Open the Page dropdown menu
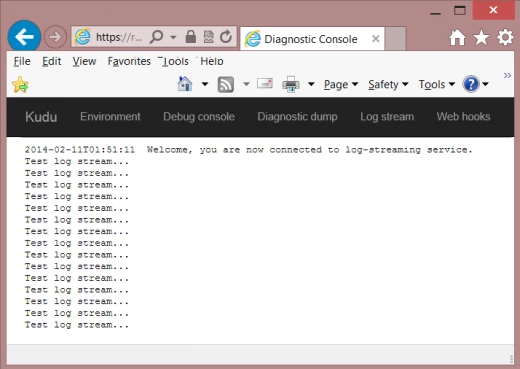520x369 pixels. coord(341,85)
